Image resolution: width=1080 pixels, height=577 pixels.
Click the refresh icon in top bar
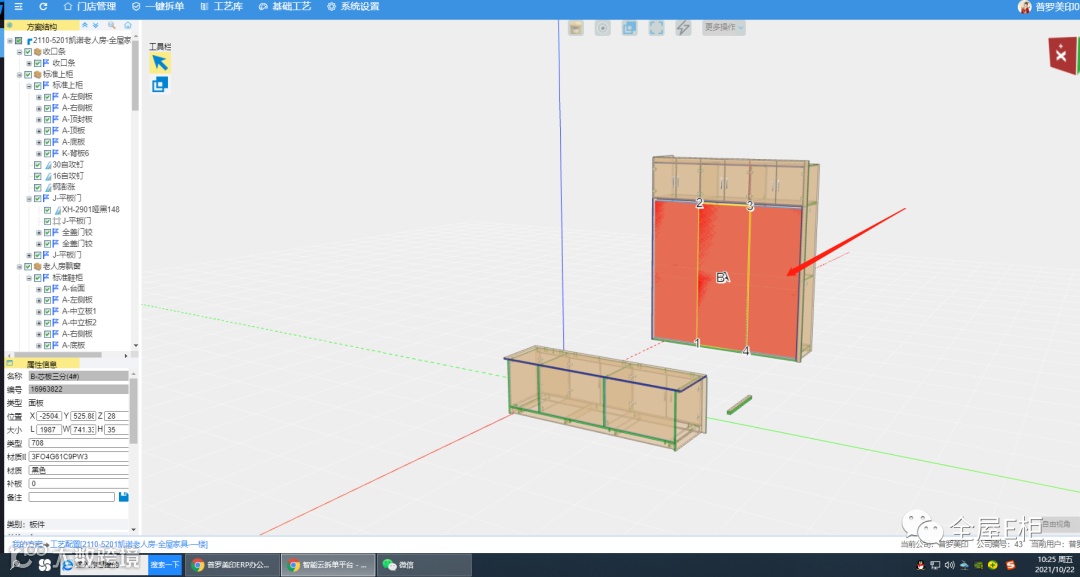point(43,6)
